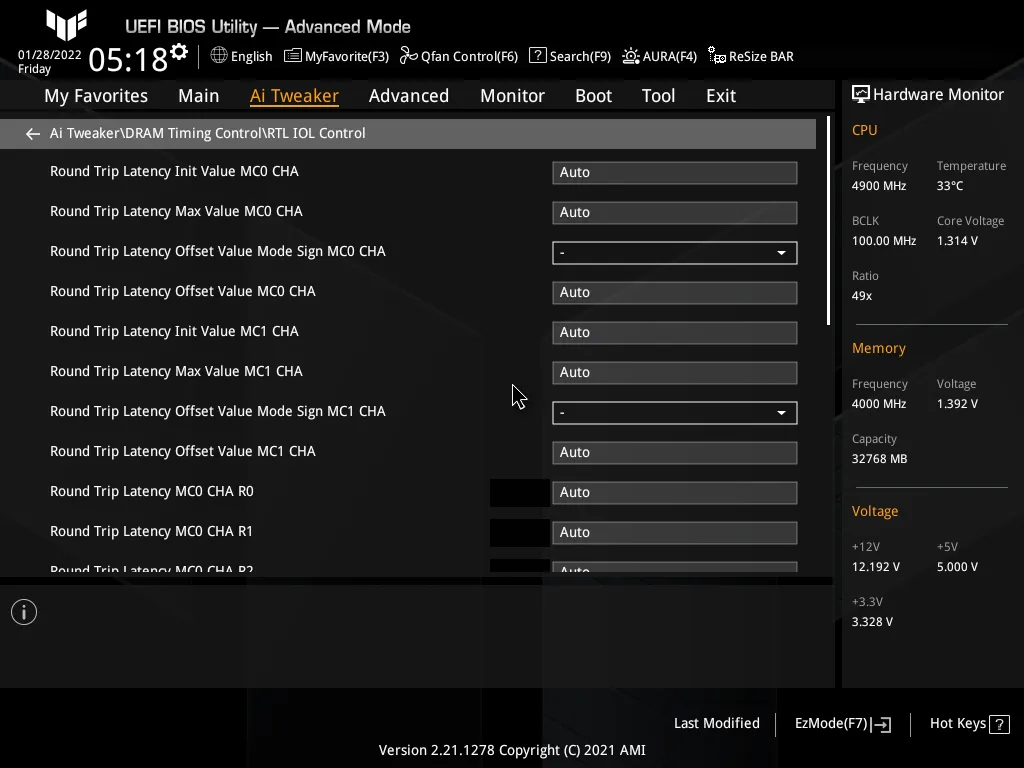Select the Ai Tweaker tab
The image size is (1024, 768).
click(295, 96)
